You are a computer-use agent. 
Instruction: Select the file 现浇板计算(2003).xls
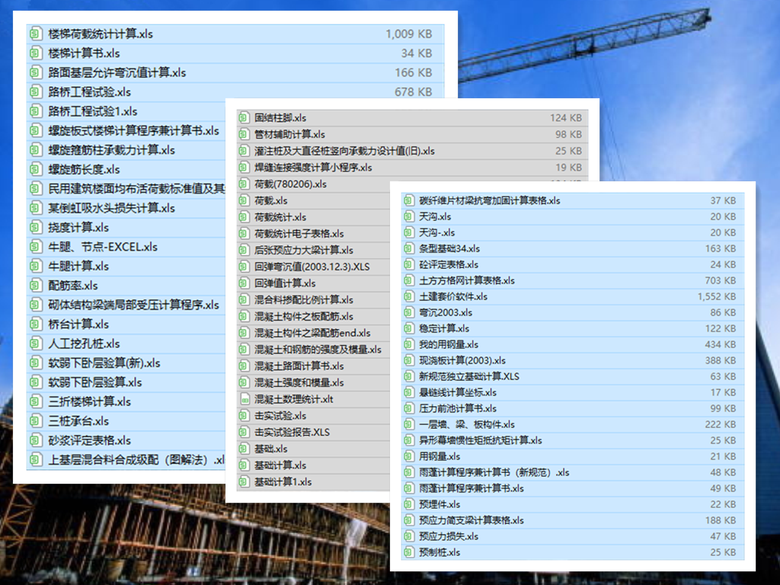tap(455, 361)
